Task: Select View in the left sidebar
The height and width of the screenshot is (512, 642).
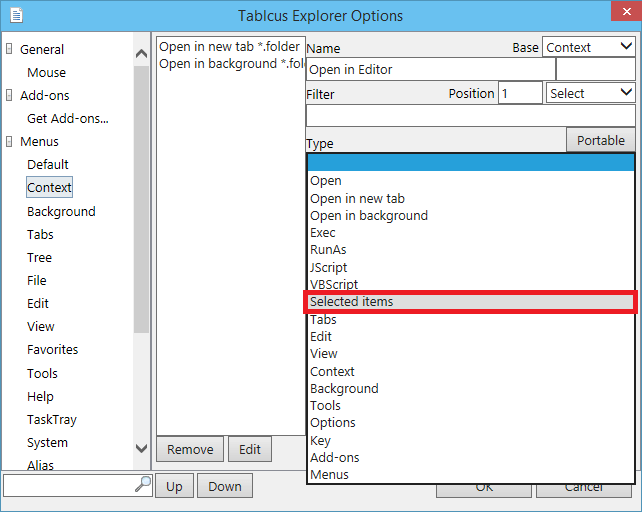Action: tap(41, 326)
